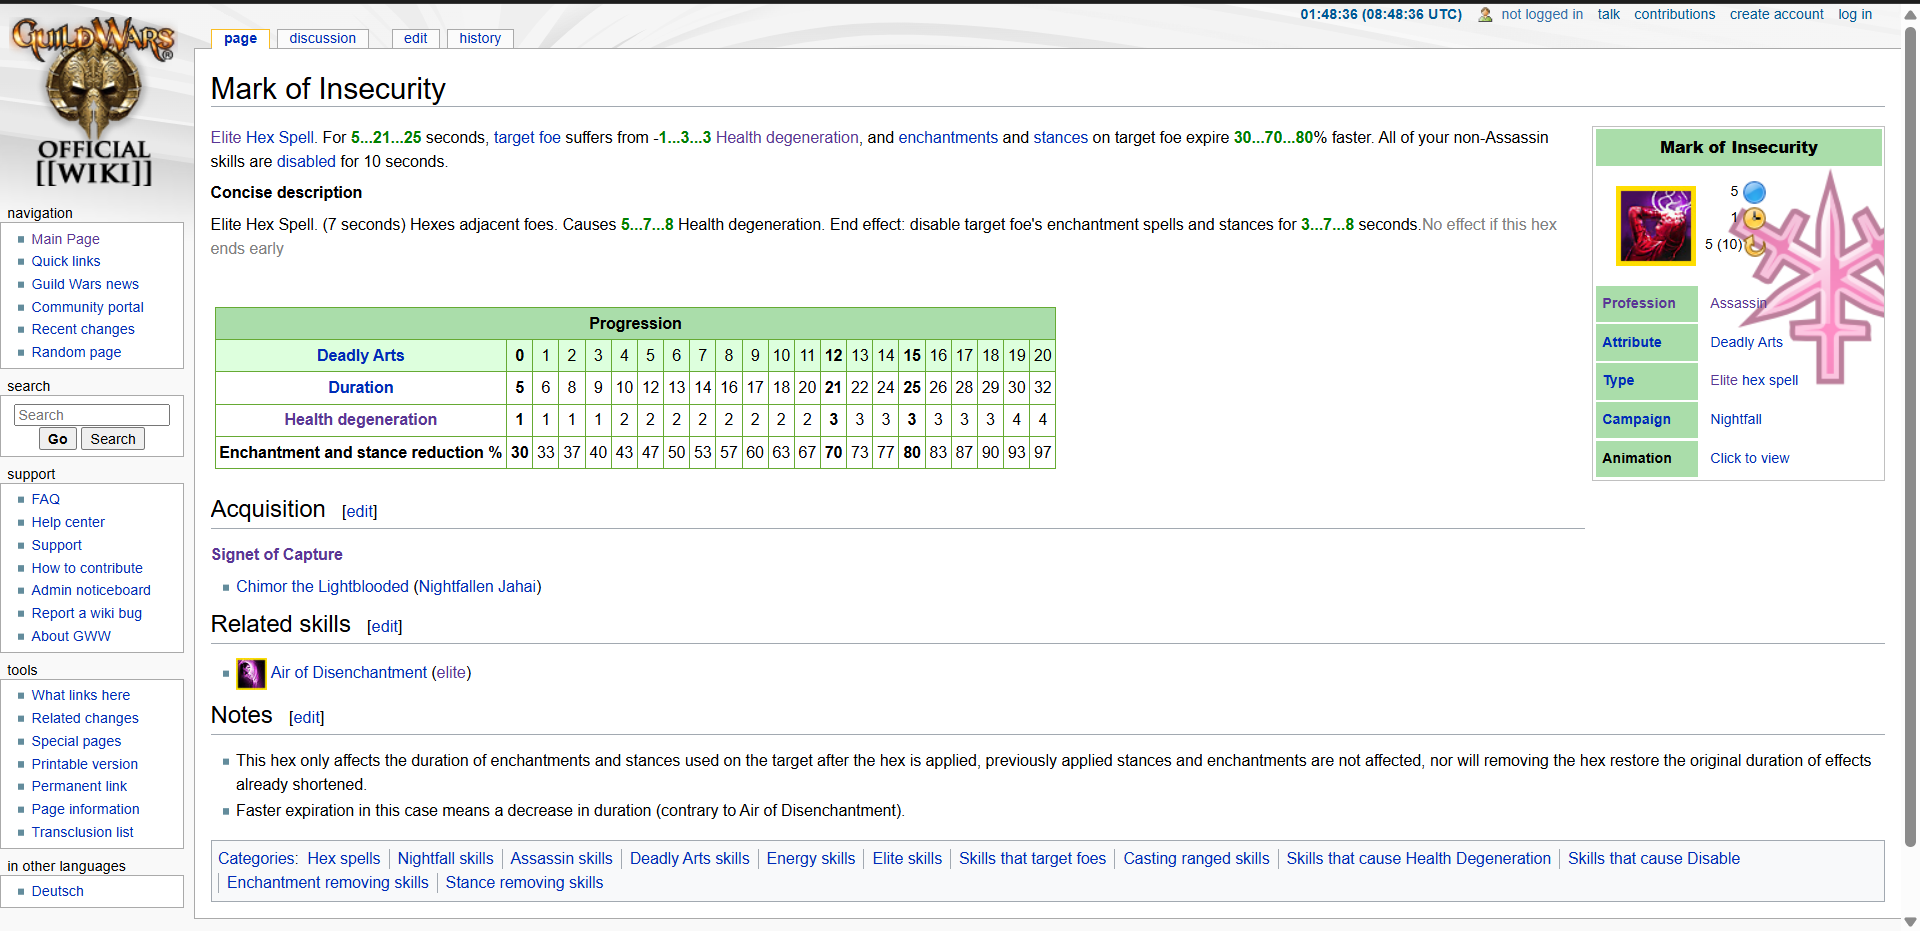Open About GWW
1920x931 pixels.
point(71,636)
